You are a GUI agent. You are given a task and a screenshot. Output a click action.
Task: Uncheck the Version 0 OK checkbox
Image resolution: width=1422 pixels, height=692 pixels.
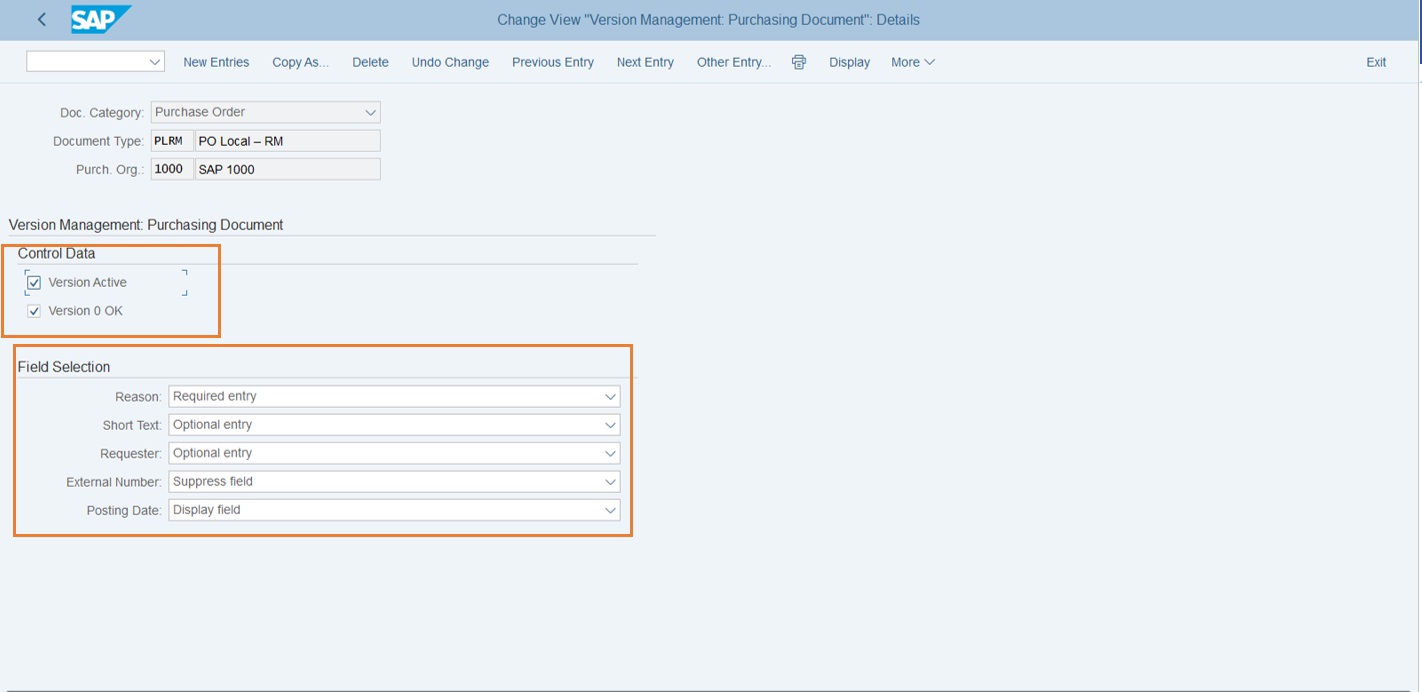[35, 311]
